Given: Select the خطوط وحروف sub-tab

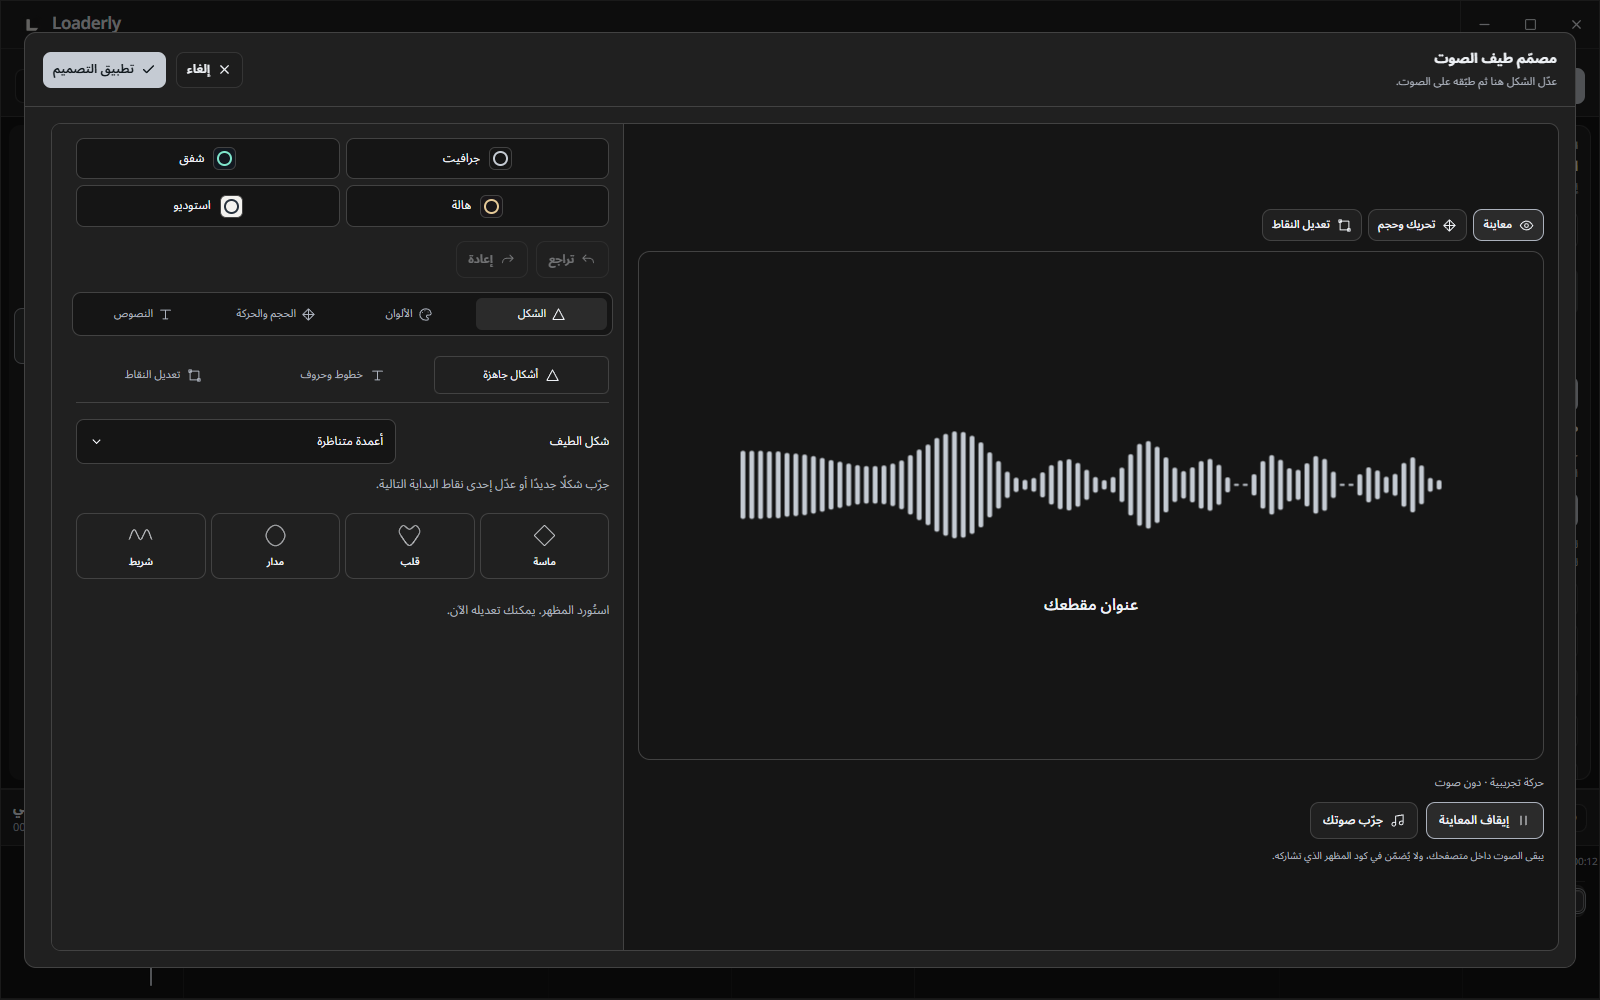Looking at the screenshot, I should (x=342, y=375).
